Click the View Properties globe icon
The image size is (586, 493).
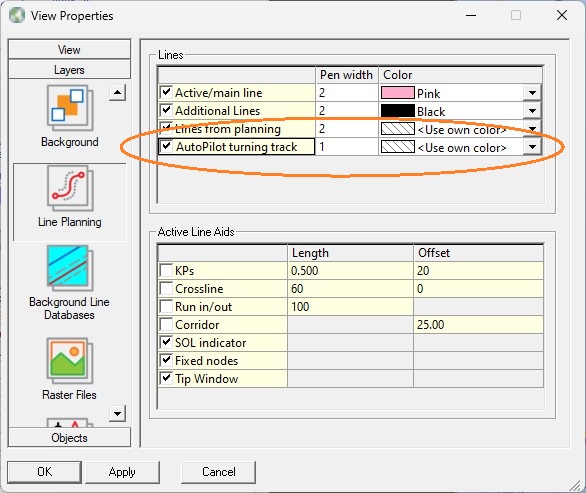(17, 16)
